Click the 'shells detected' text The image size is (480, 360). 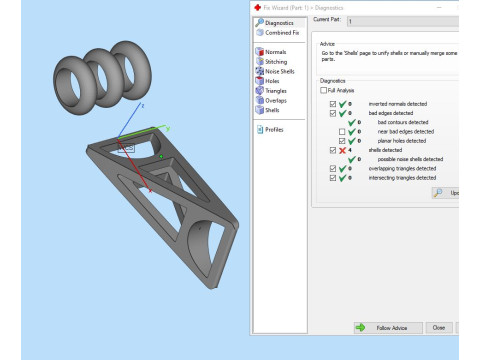click(x=385, y=150)
